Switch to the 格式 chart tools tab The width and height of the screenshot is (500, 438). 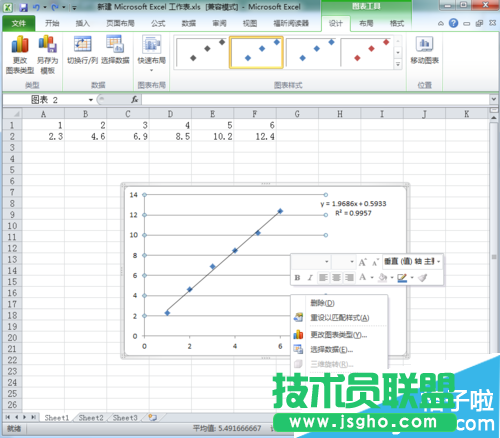(x=397, y=23)
